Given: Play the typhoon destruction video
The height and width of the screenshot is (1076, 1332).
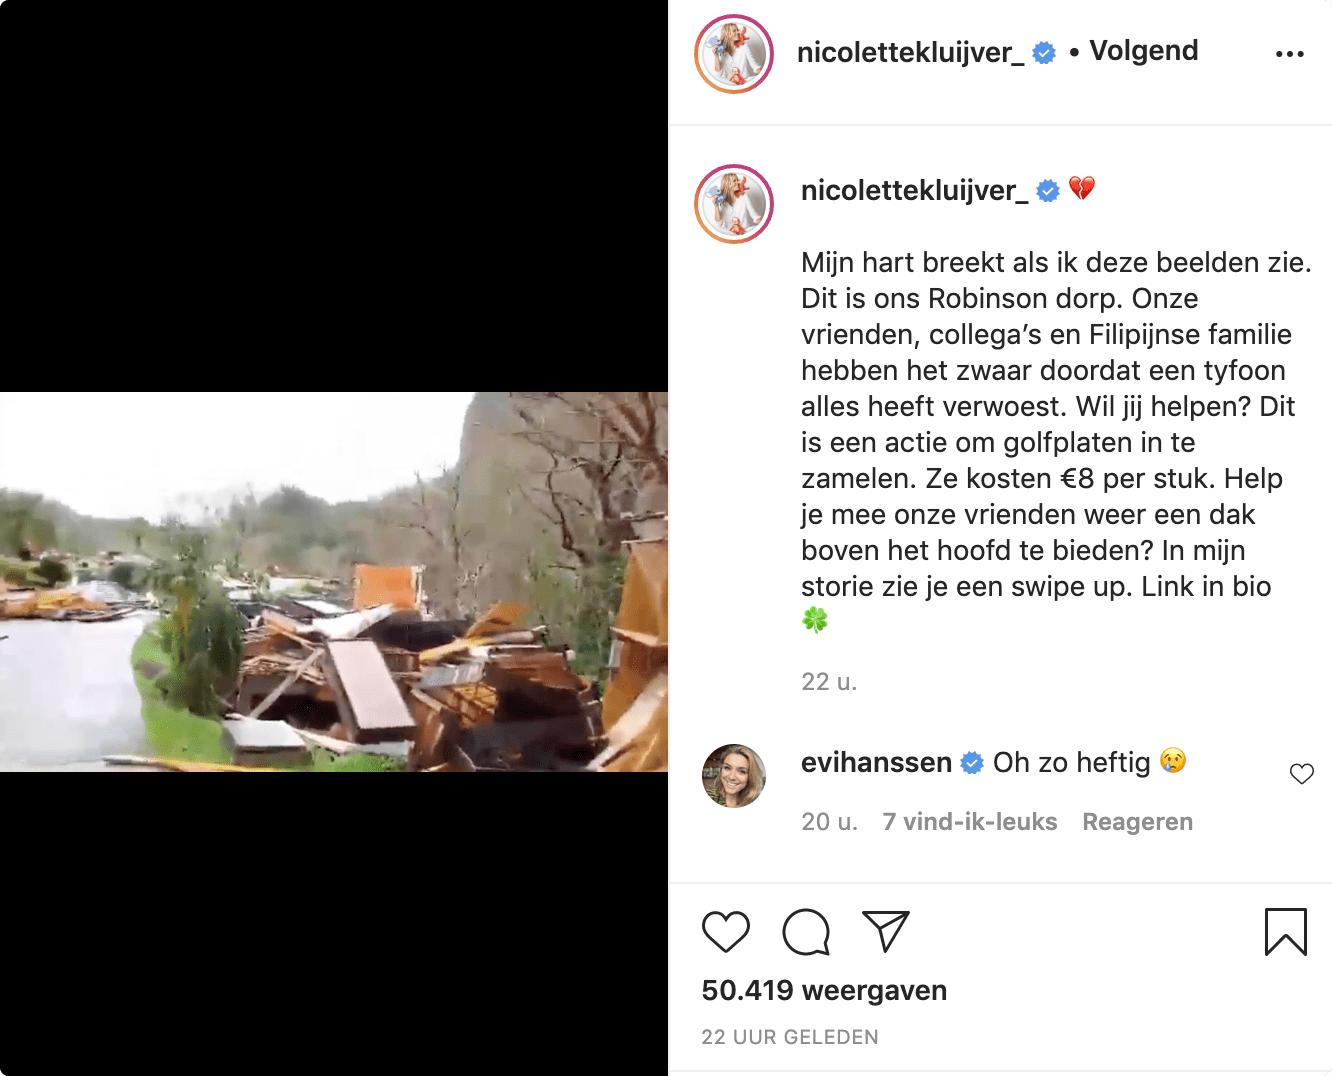Looking at the screenshot, I should point(334,582).
